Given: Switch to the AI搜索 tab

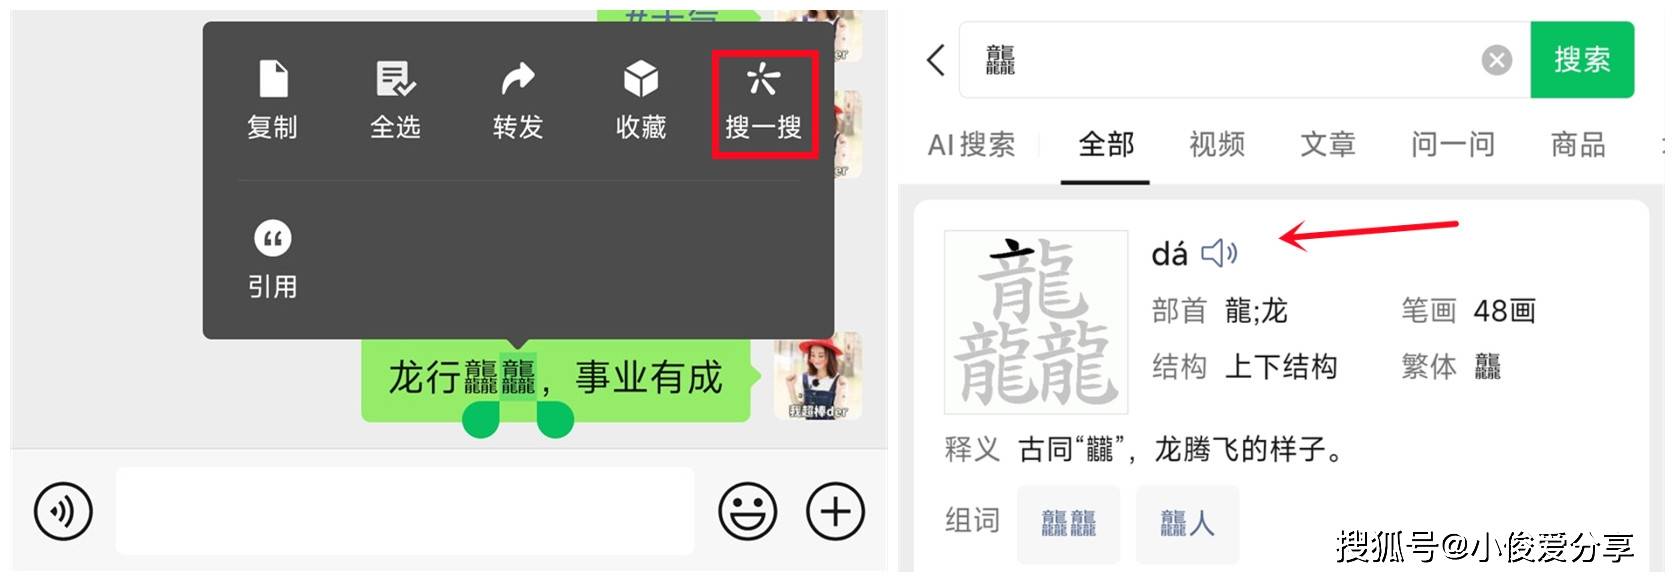Looking at the screenshot, I should [971, 145].
